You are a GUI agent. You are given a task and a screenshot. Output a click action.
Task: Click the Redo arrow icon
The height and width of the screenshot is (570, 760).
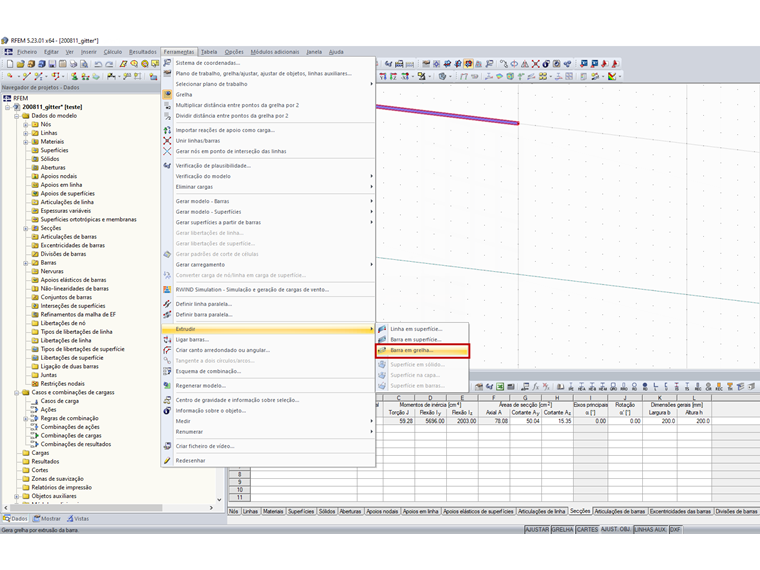tap(109, 64)
